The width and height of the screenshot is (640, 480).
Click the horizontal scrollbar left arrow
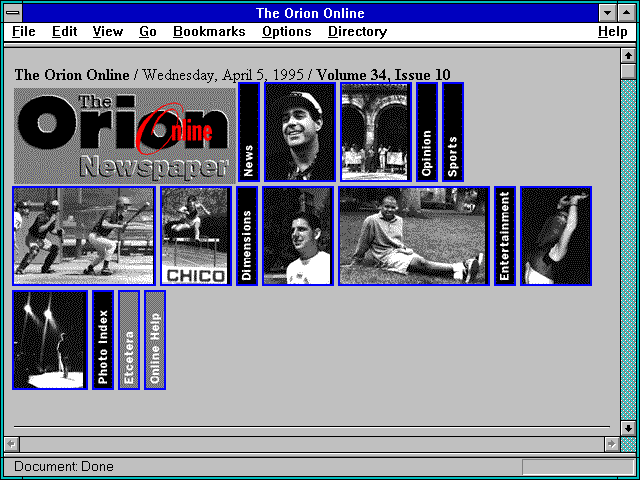pyautogui.click(x=11, y=444)
